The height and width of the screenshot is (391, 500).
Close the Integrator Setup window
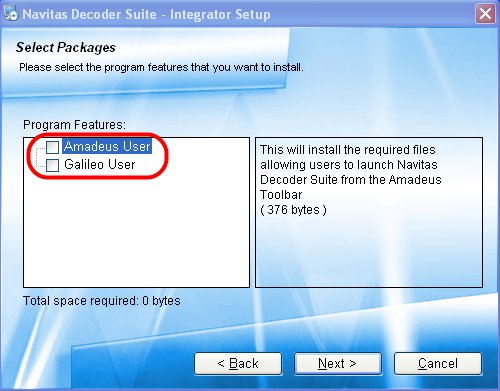[x=485, y=14]
